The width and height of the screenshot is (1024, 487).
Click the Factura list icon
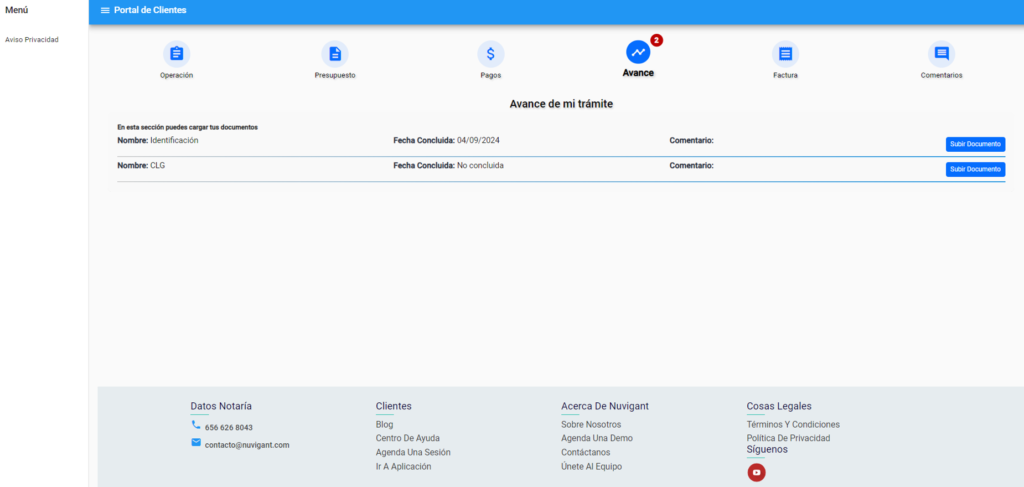pyautogui.click(x=785, y=54)
